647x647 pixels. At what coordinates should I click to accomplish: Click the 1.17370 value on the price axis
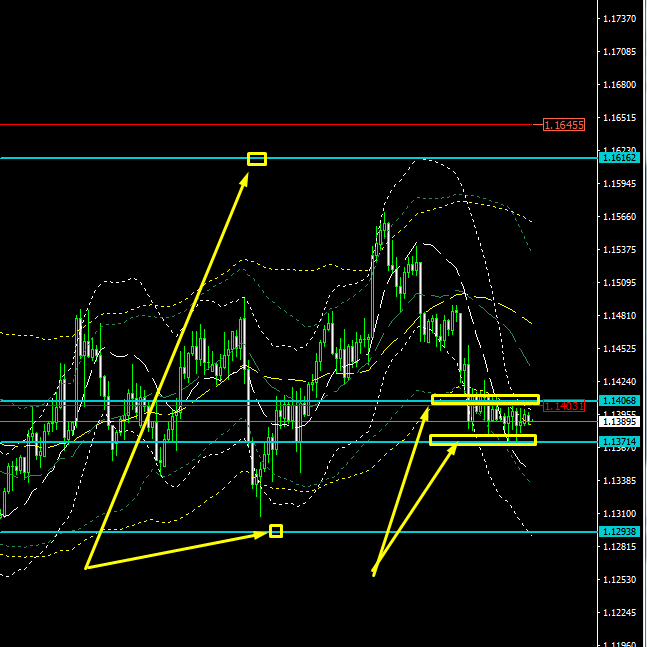pyautogui.click(x=621, y=19)
